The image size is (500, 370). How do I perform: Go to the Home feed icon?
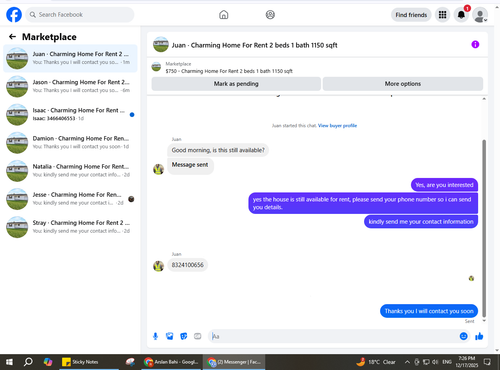coord(224,15)
